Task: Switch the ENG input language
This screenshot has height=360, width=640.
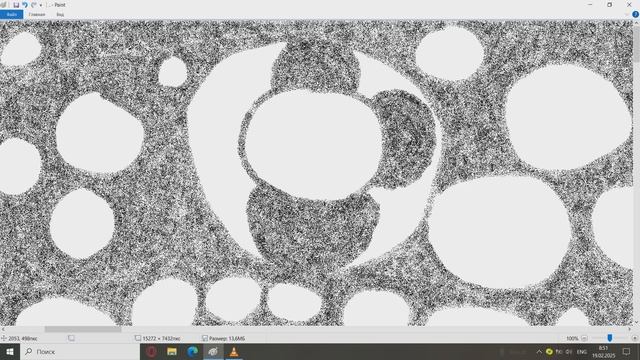Action: [582, 351]
